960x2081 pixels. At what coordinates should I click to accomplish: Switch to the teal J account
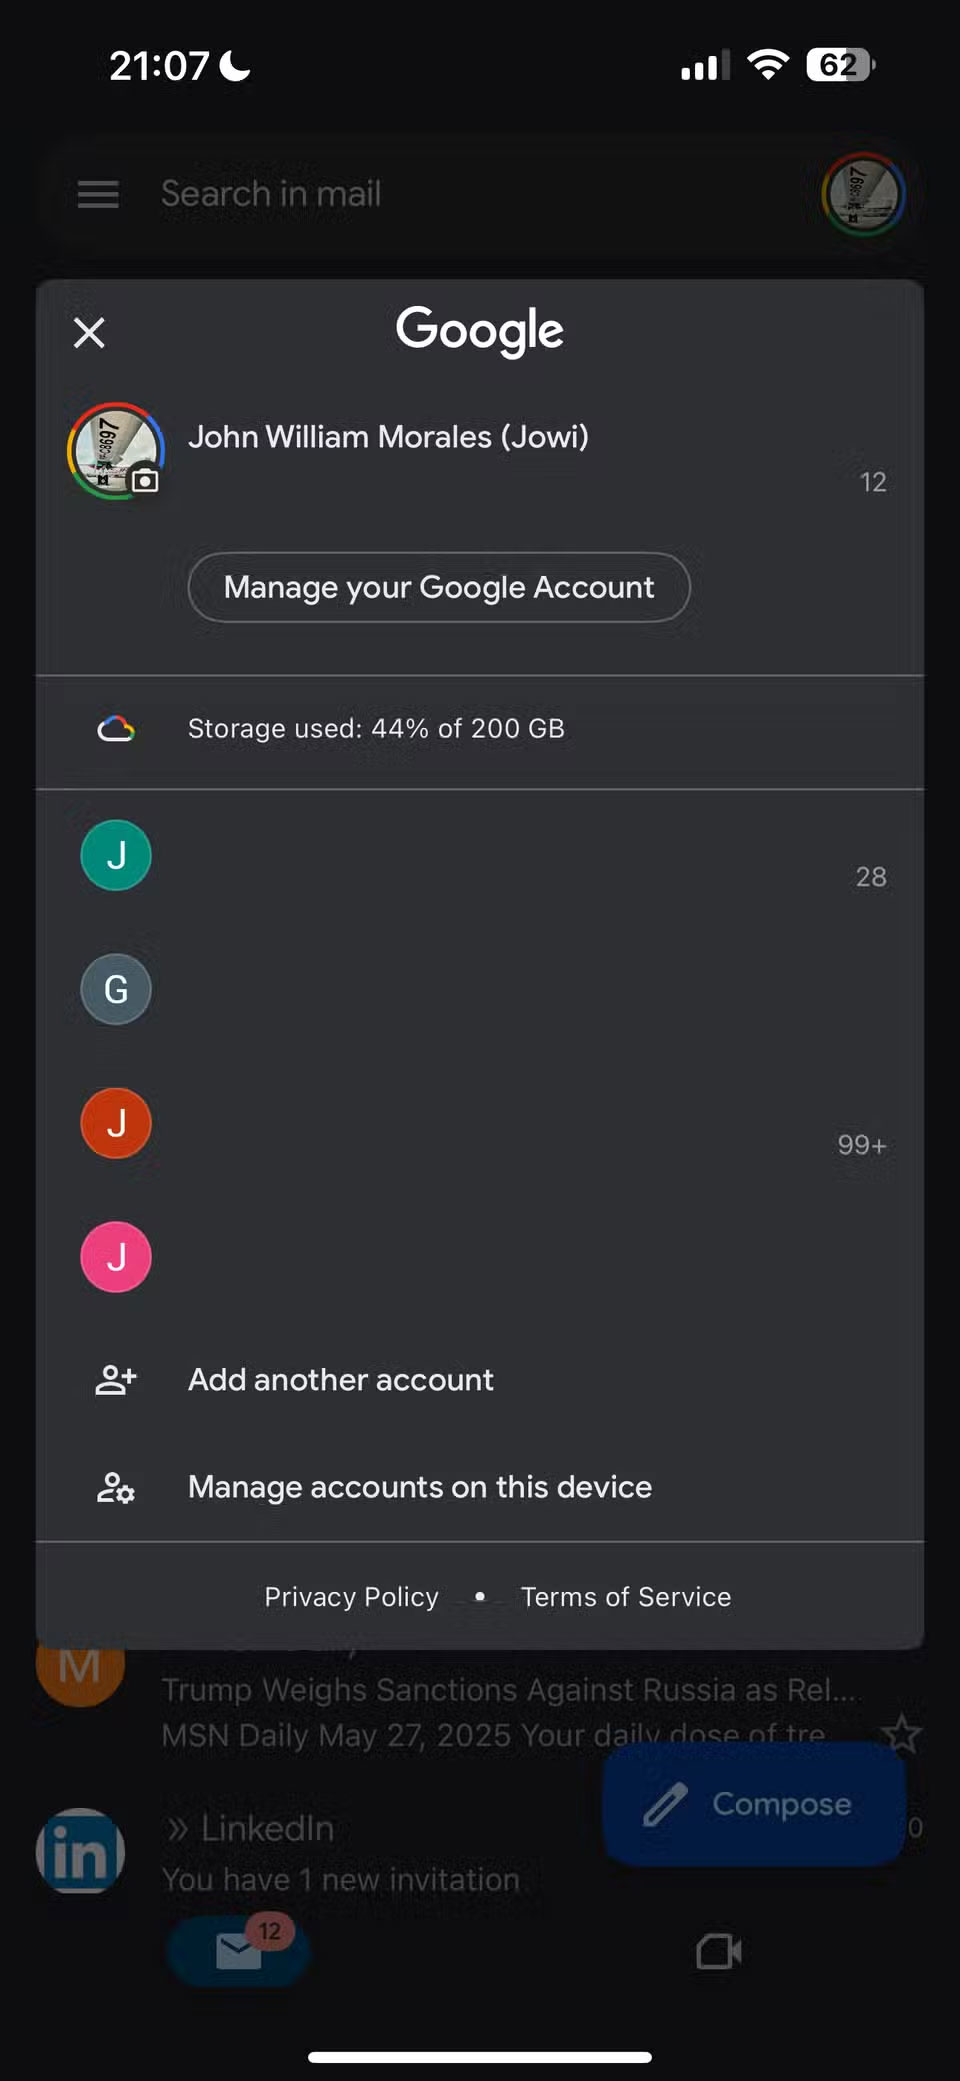pos(116,855)
